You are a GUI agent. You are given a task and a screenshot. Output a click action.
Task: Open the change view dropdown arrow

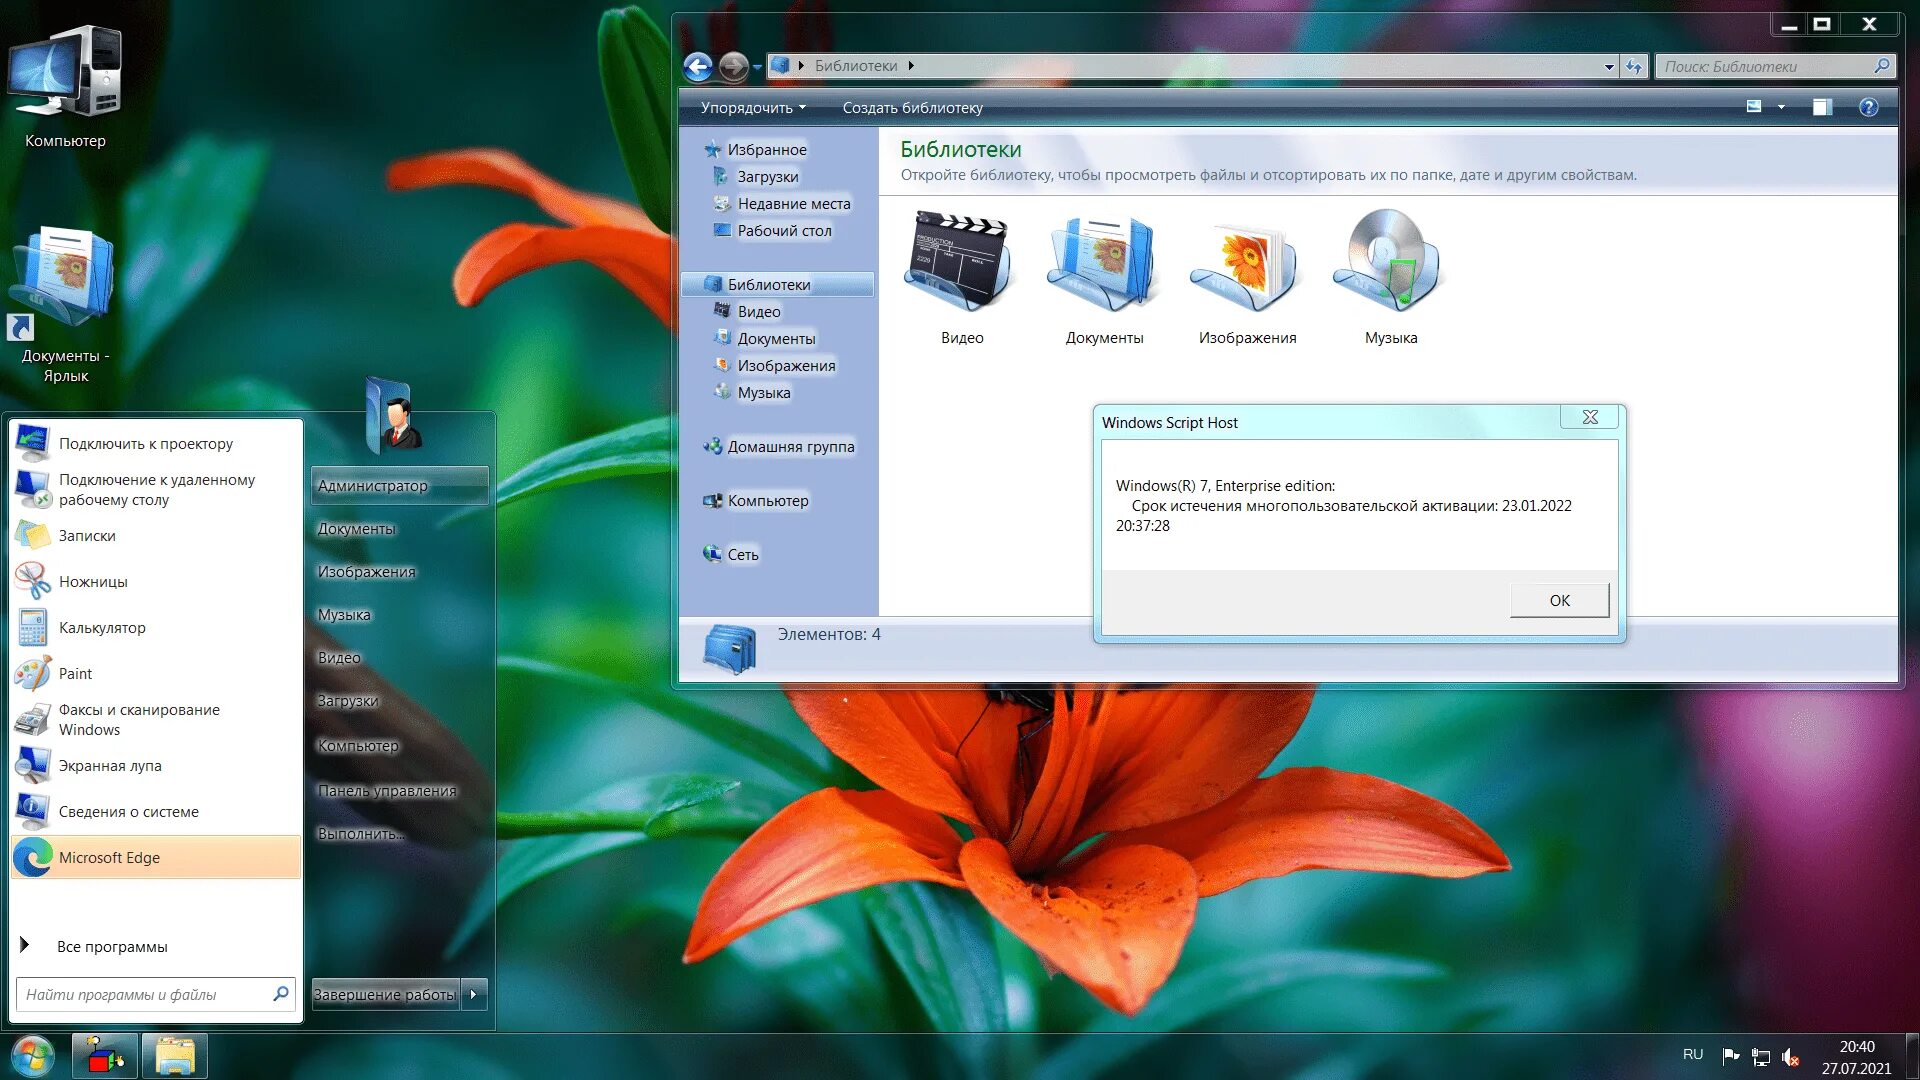click(x=1781, y=107)
